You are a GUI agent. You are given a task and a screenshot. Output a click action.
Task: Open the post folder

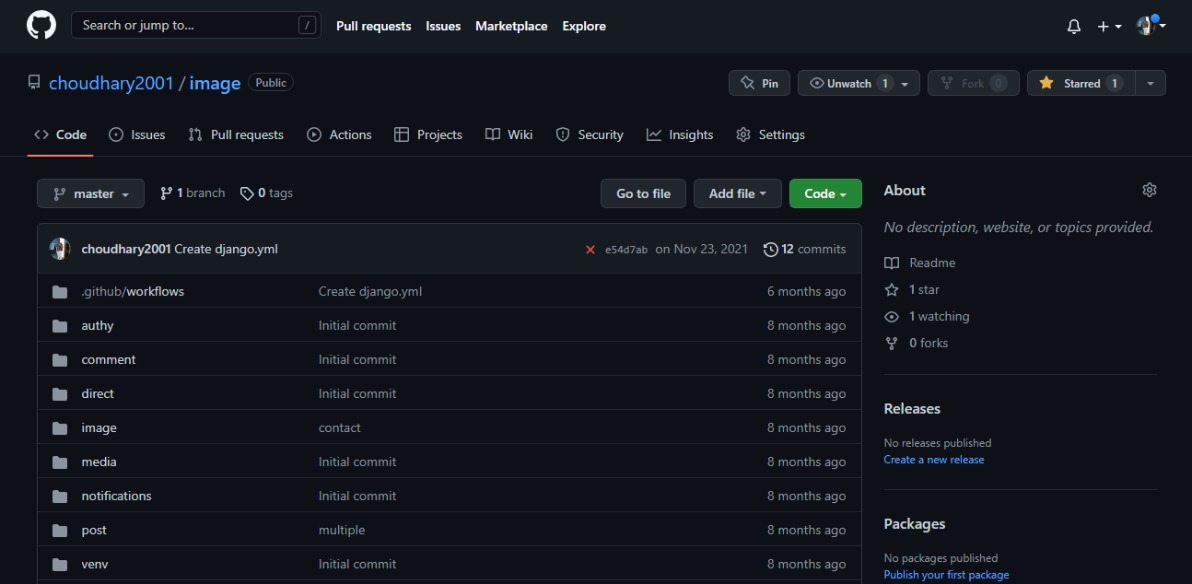coord(94,530)
